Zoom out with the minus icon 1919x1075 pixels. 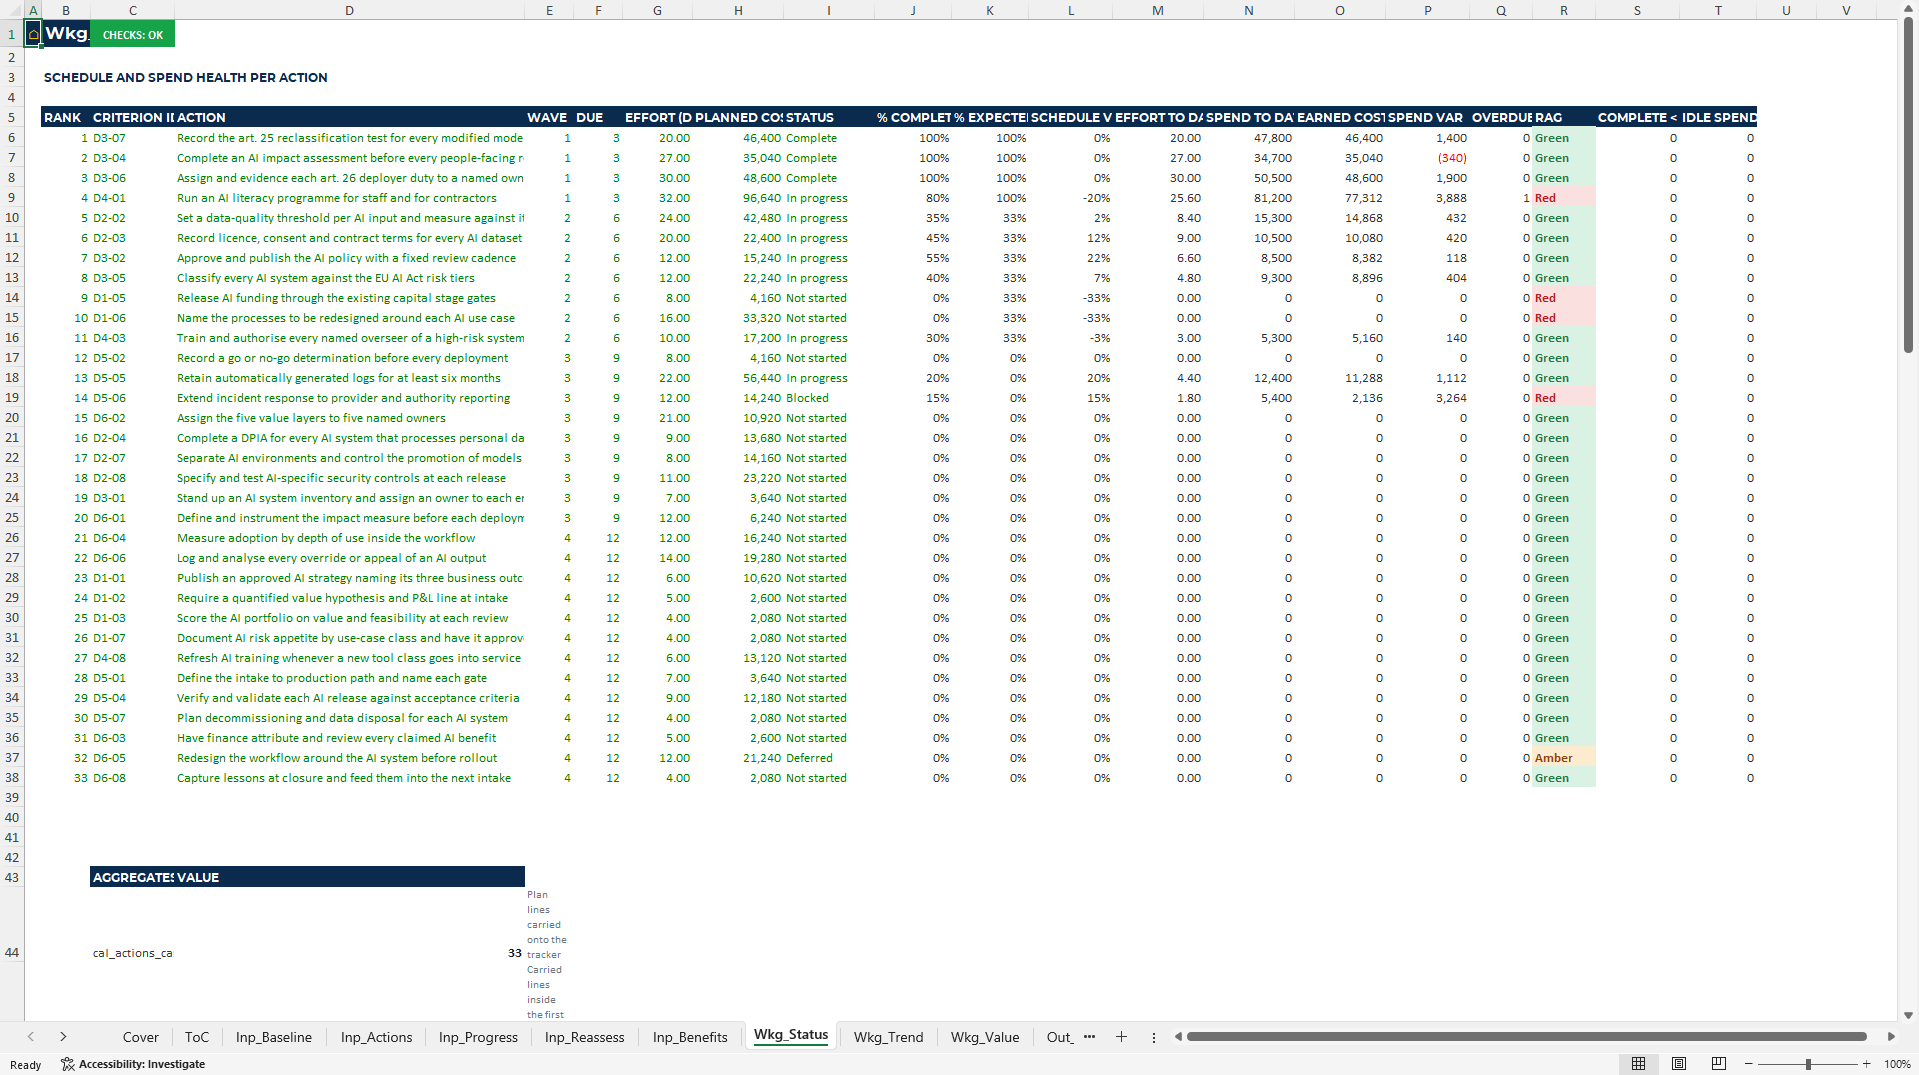coord(1750,1064)
